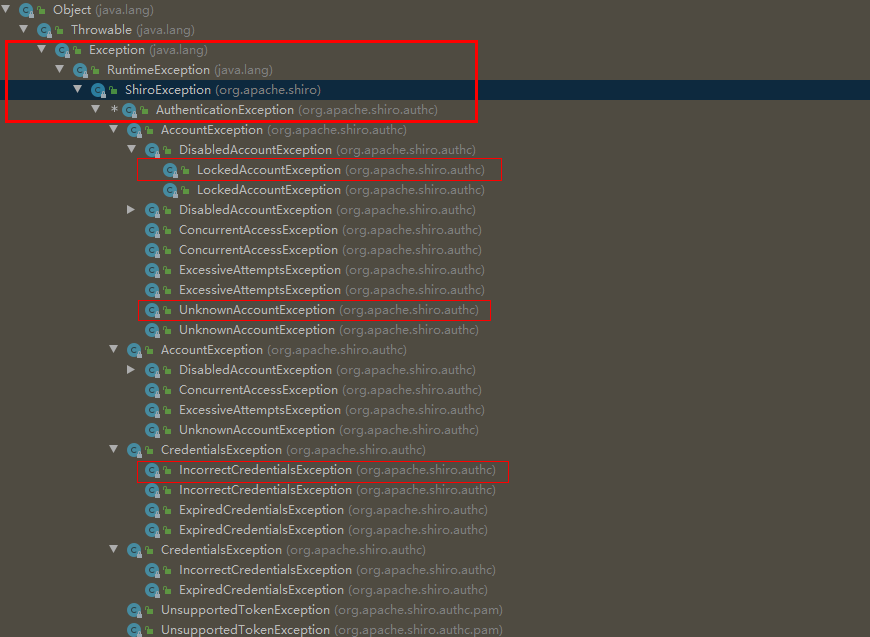This screenshot has height=637, width=870.
Task: Click the class icon beside RuntimeException
Action: tap(80, 70)
